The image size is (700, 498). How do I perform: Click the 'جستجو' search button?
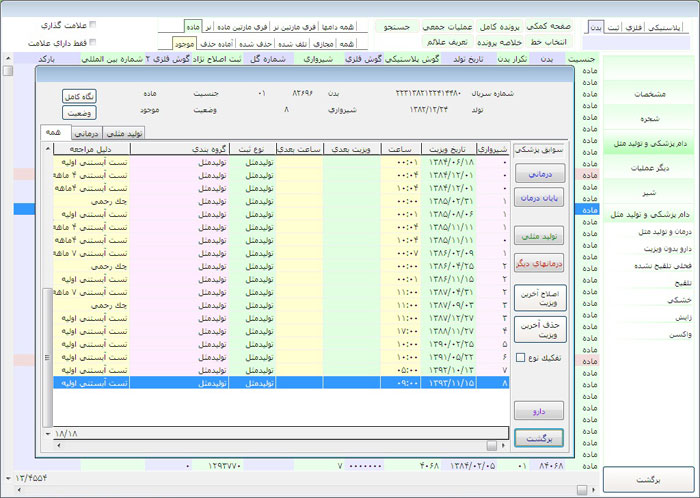(x=396, y=27)
